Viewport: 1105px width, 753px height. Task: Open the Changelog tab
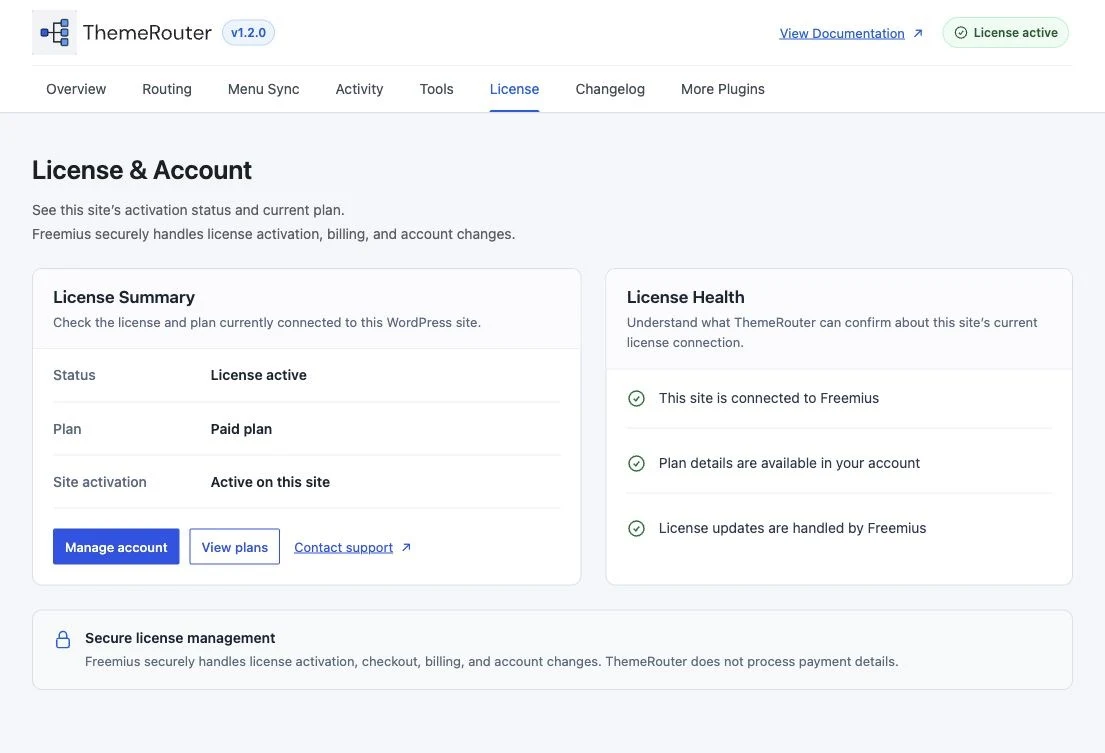click(x=610, y=89)
